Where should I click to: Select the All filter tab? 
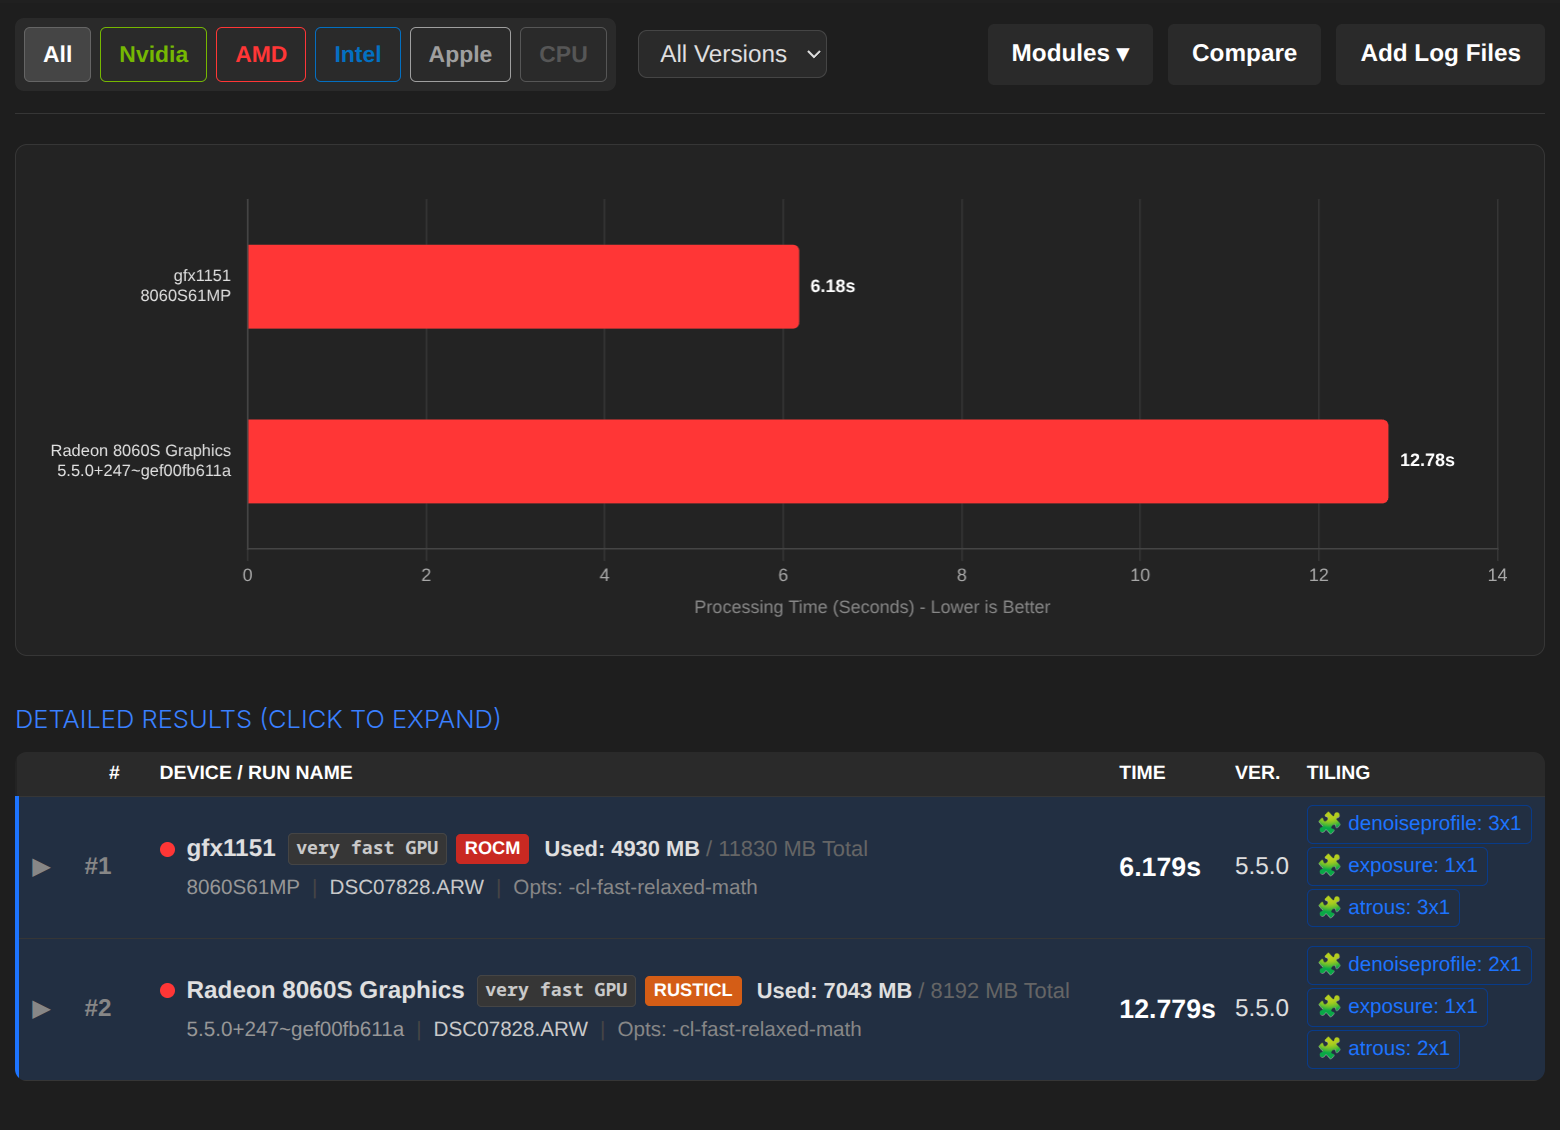[x=58, y=54]
